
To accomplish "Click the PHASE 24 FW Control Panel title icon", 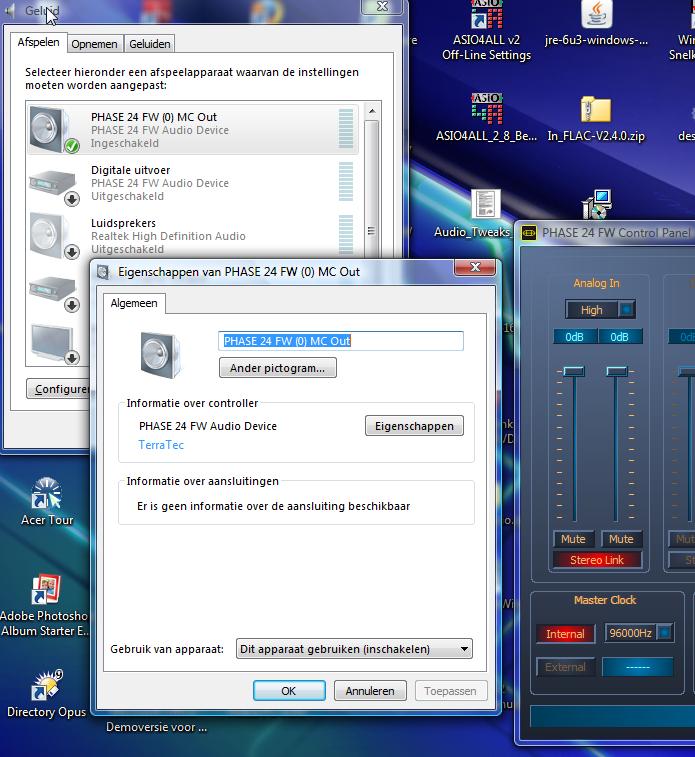I will (529, 233).
